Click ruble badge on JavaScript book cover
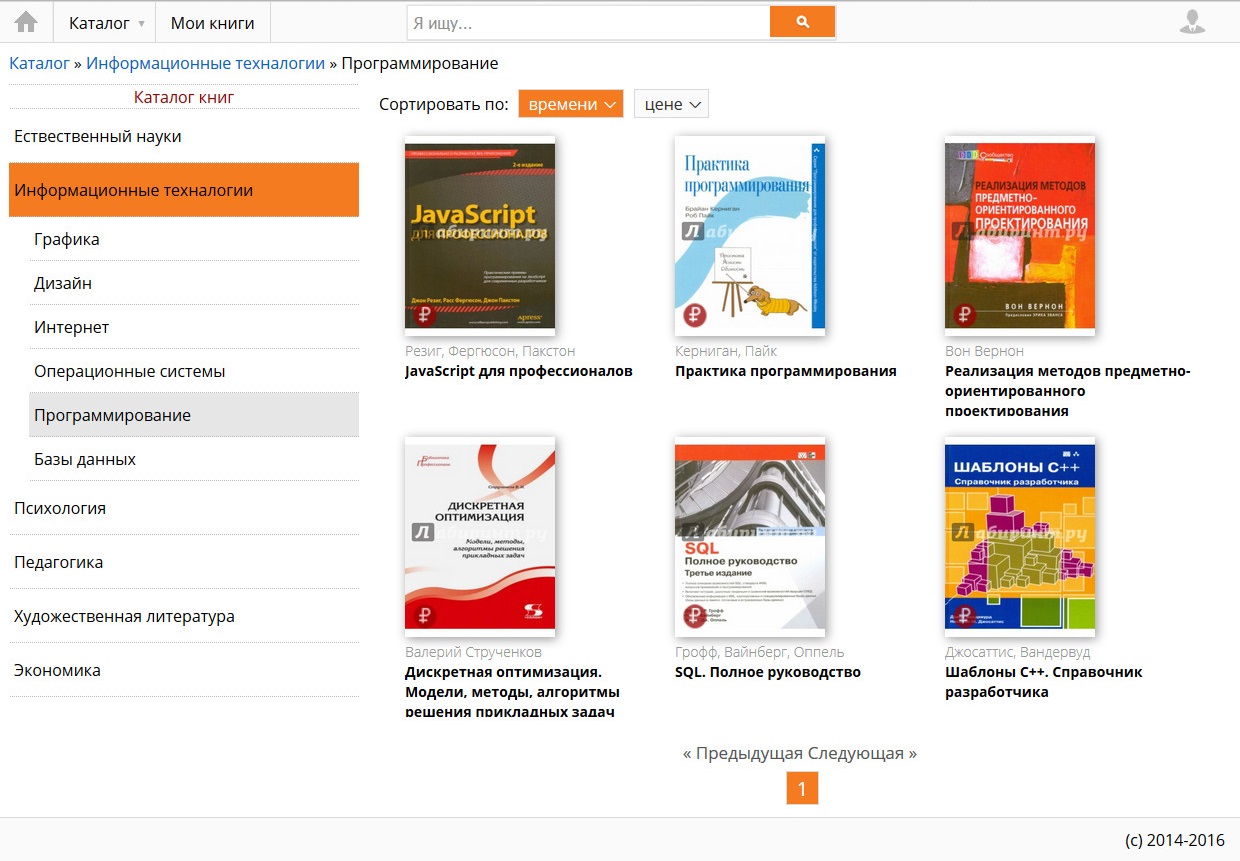The height and width of the screenshot is (861, 1240). click(x=425, y=315)
